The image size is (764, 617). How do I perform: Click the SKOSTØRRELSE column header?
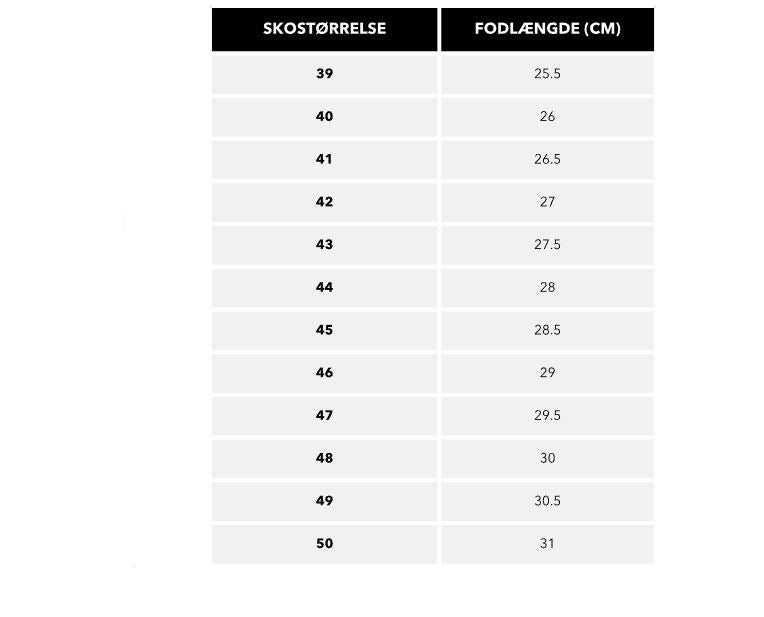[x=324, y=29]
